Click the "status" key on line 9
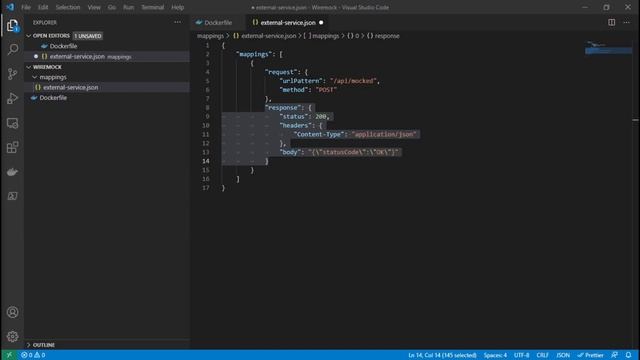This screenshot has height=360, width=640. coord(293,117)
